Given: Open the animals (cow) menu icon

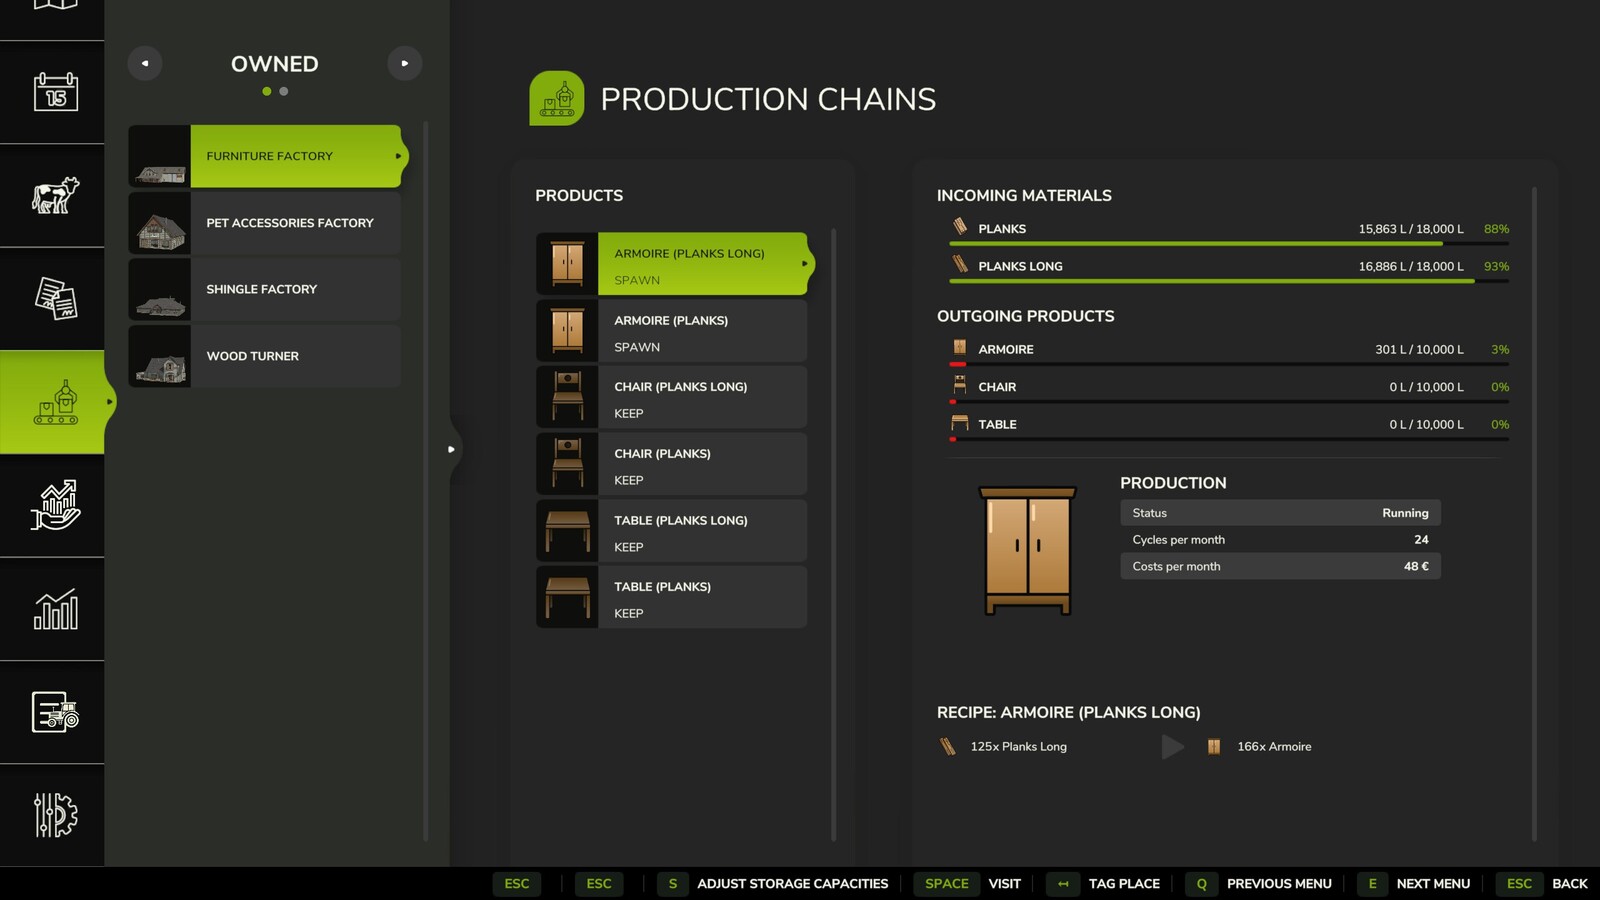Looking at the screenshot, I should pyautogui.click(x=55, y=195).
